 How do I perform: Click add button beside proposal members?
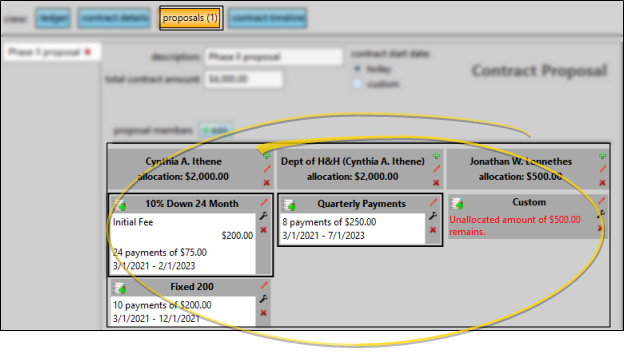215,130
